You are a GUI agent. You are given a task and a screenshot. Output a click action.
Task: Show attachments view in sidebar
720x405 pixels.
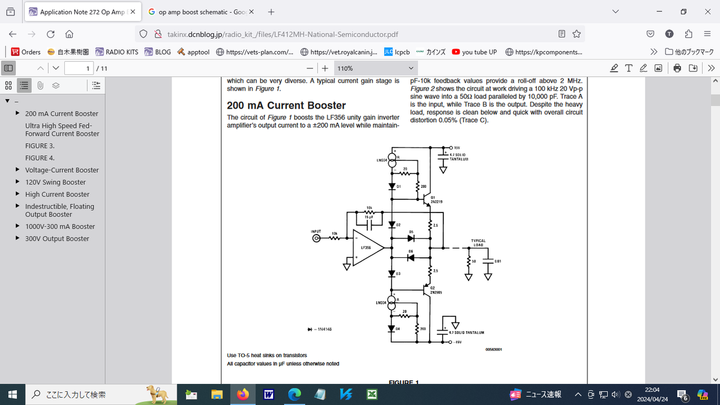click(x=41, y=86)
